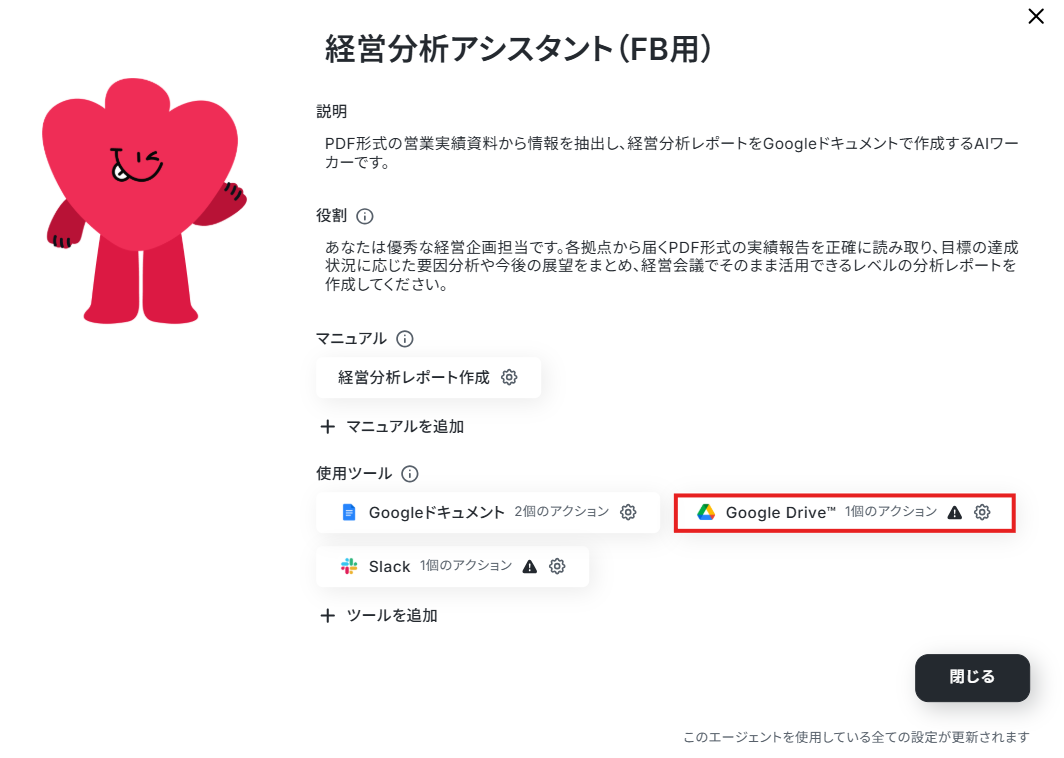
Task: Click the Slack warning triangle icon
Action: click(530, 566)
